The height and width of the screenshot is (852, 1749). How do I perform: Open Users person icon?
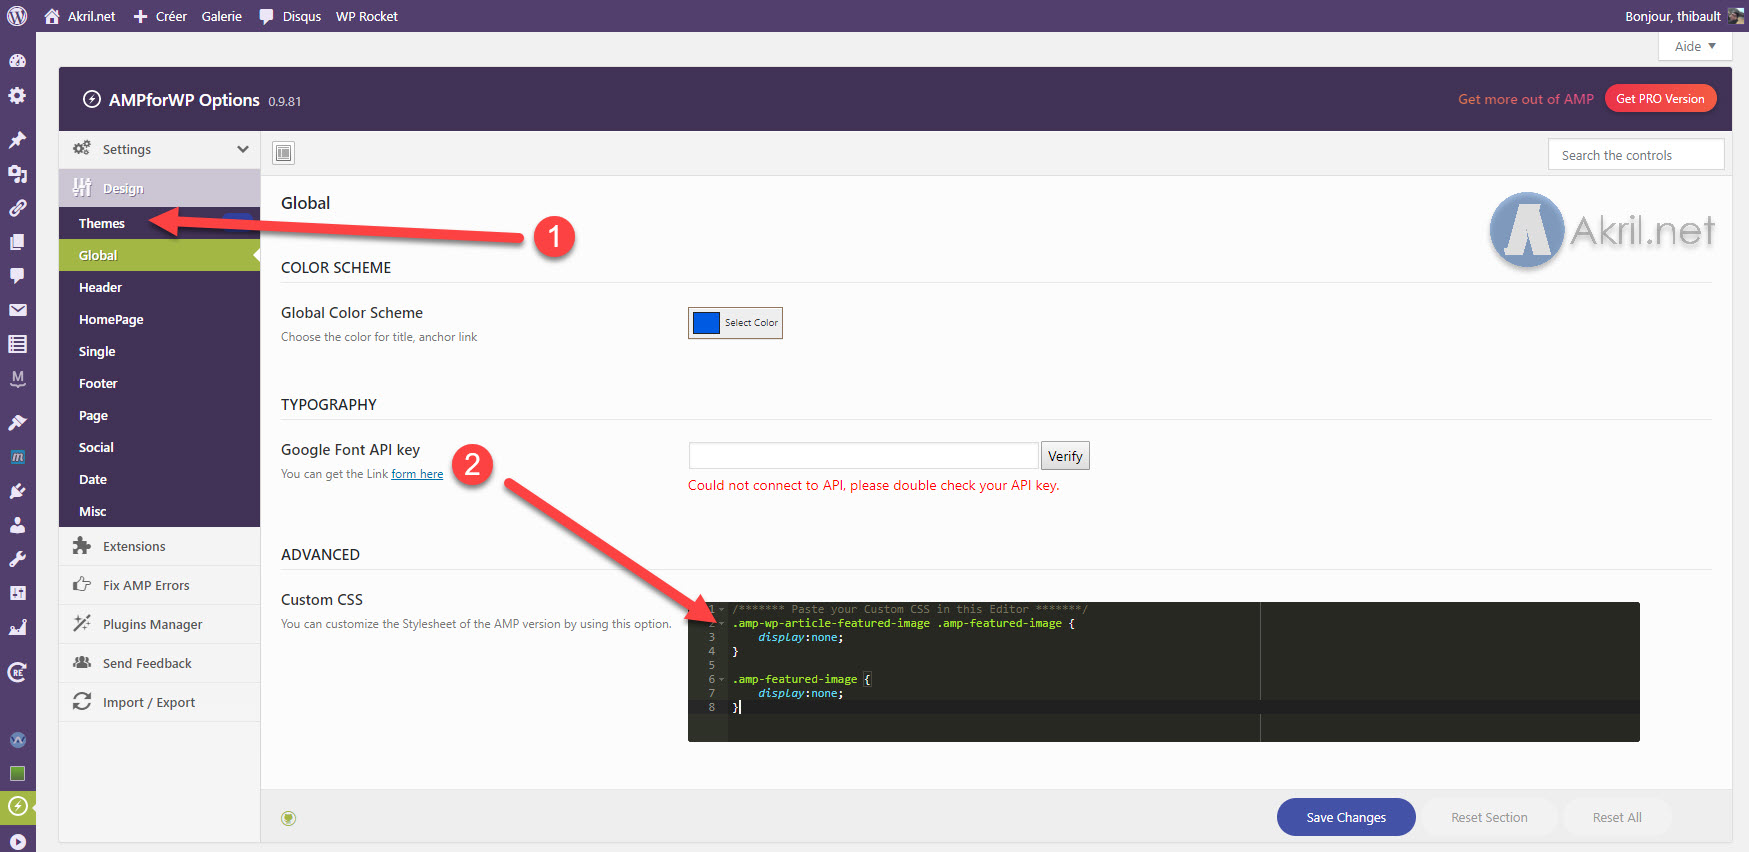click(x=17, y=525)
